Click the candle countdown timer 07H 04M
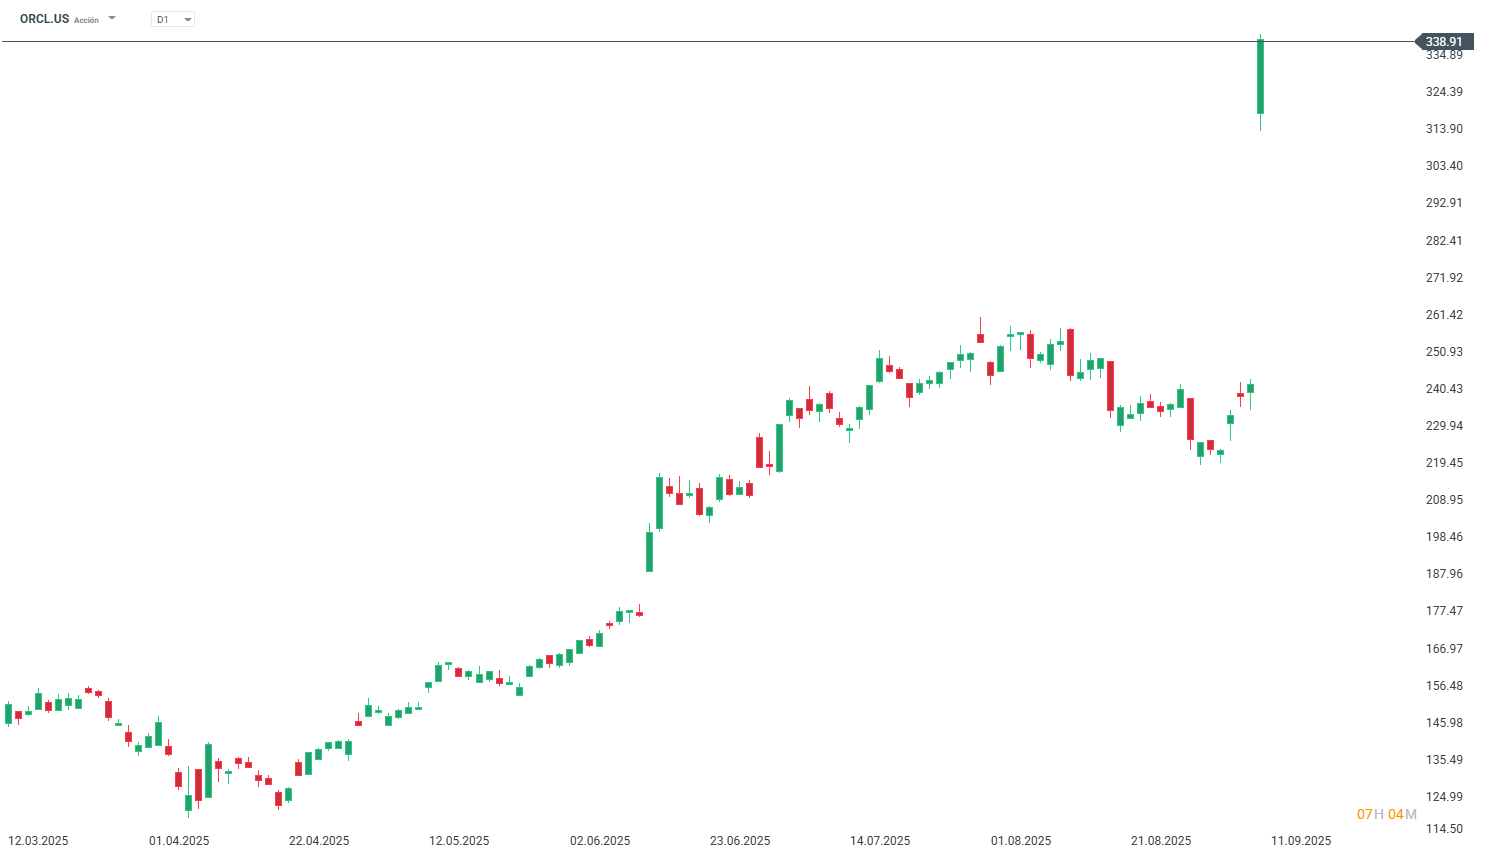 (x=1386, y=814)
